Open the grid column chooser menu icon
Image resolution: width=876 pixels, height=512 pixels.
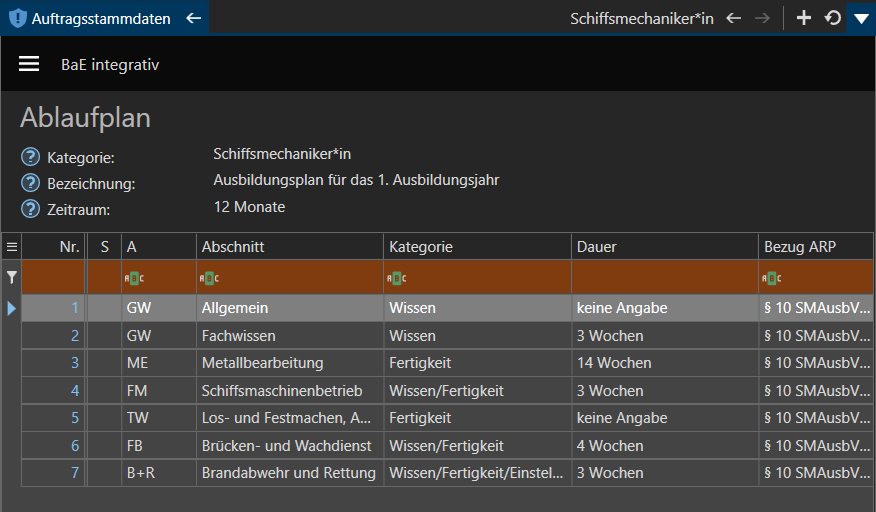click(x=12, y=246)
